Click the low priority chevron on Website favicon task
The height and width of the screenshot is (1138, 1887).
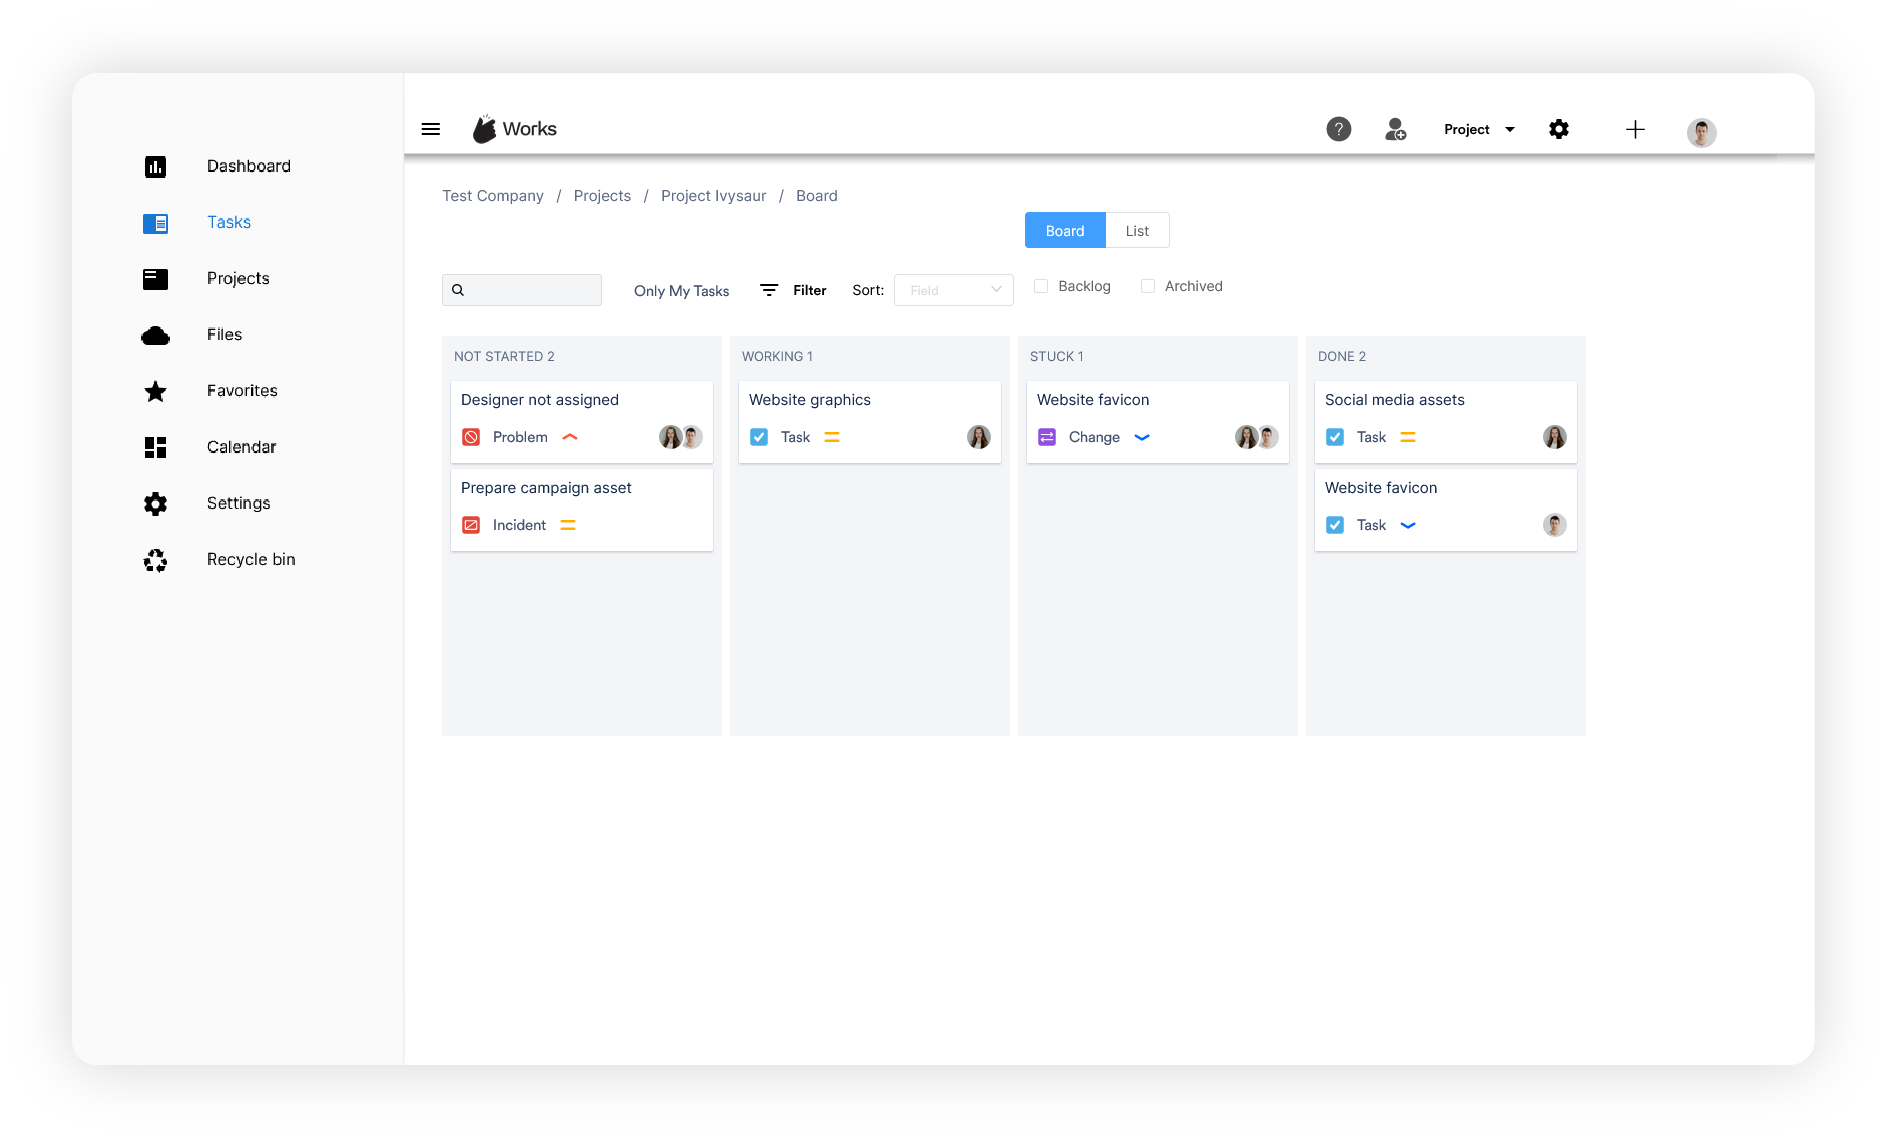pos(1408,524)
